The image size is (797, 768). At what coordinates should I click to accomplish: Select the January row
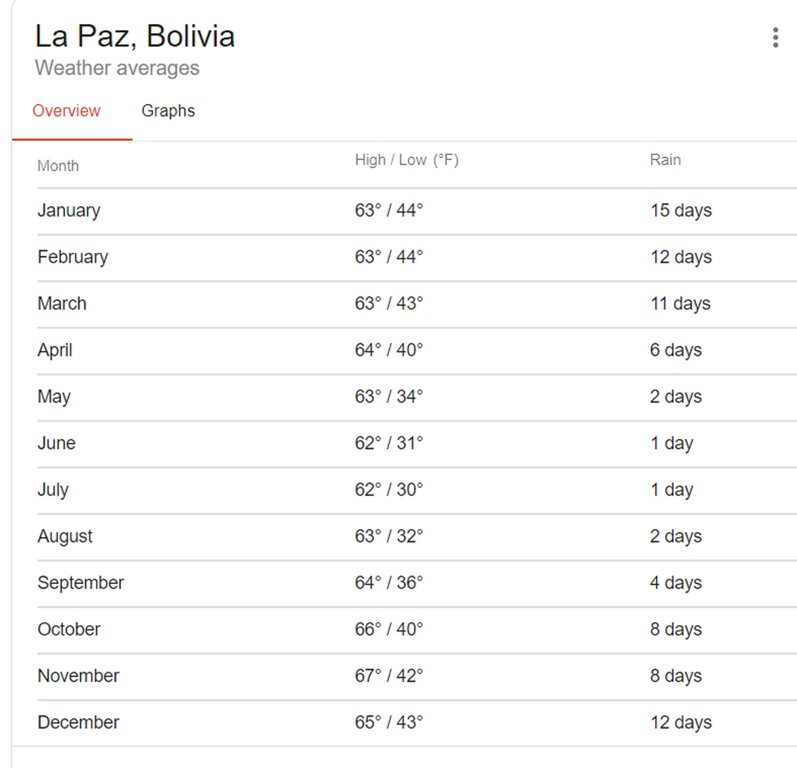click(x=69, y=211)
